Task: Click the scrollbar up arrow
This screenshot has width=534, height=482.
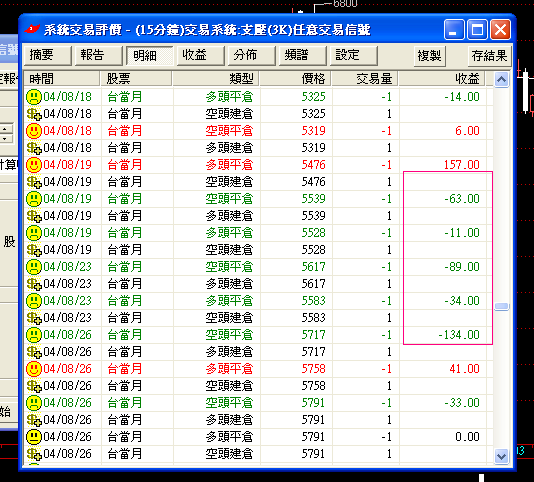Action: click(501, 80)
